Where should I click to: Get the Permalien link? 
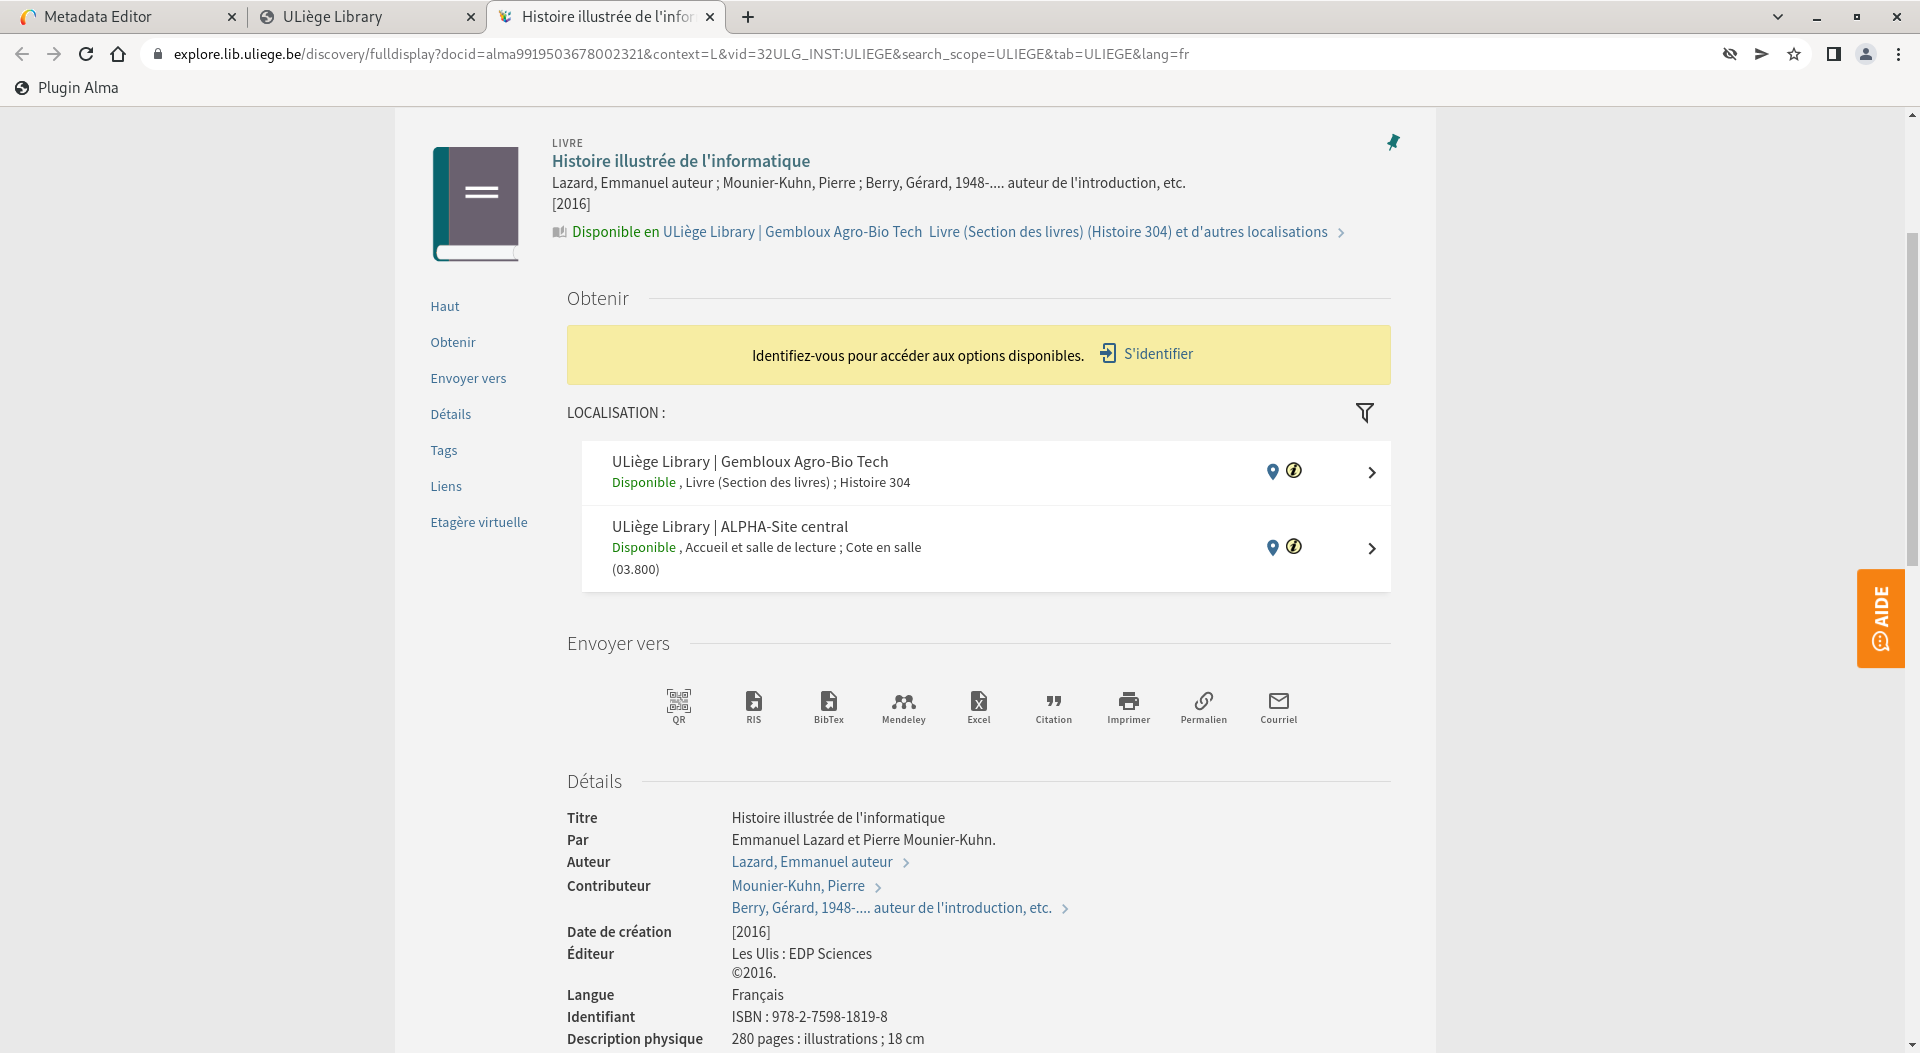[1204, 706]
